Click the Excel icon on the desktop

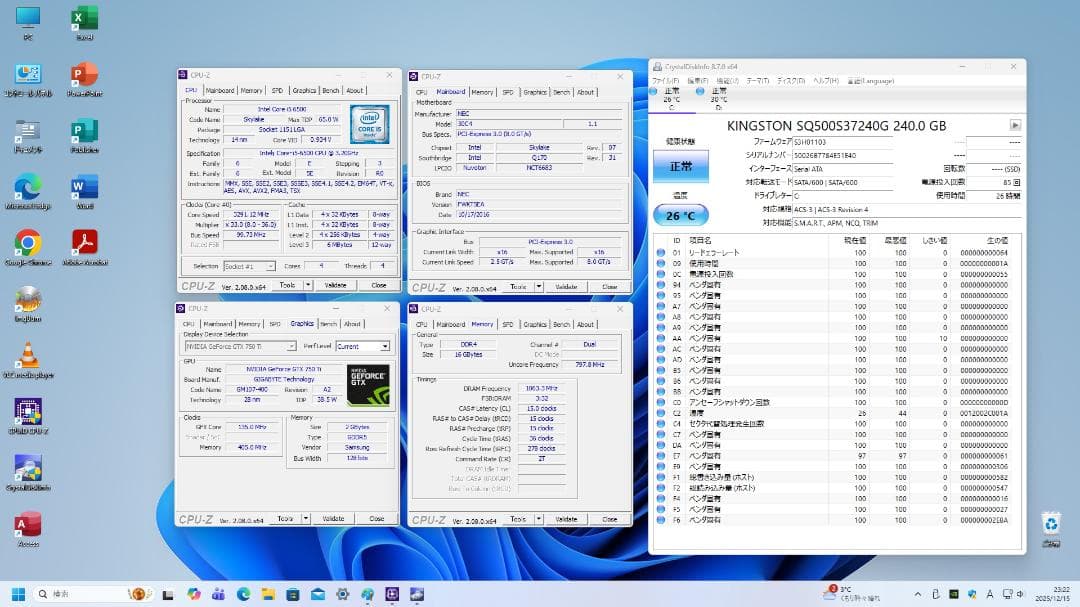click(x=83, y=20)
